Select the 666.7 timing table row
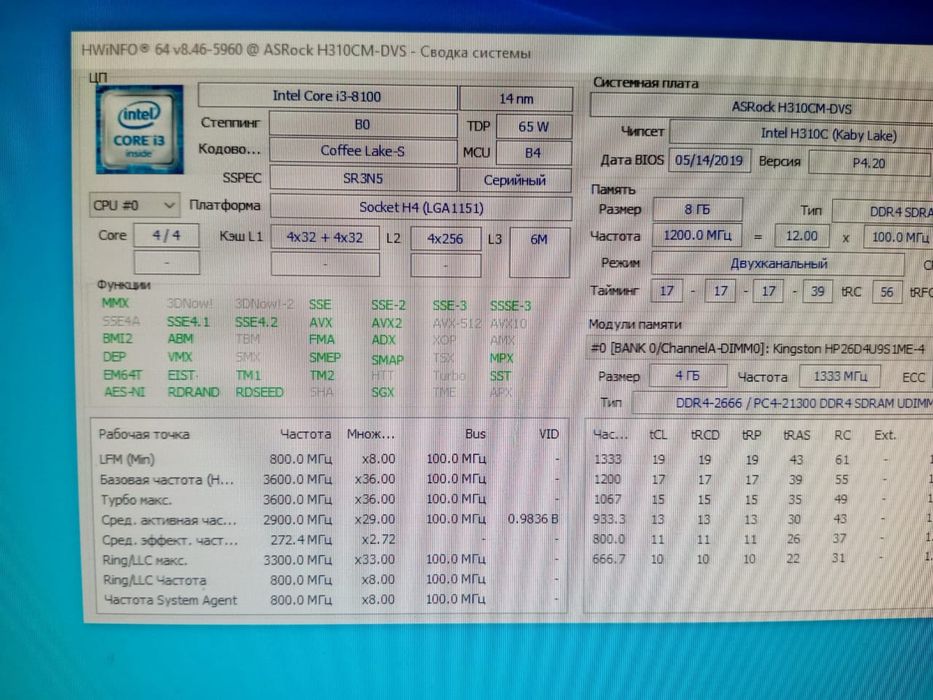 [x=760, y=558]
